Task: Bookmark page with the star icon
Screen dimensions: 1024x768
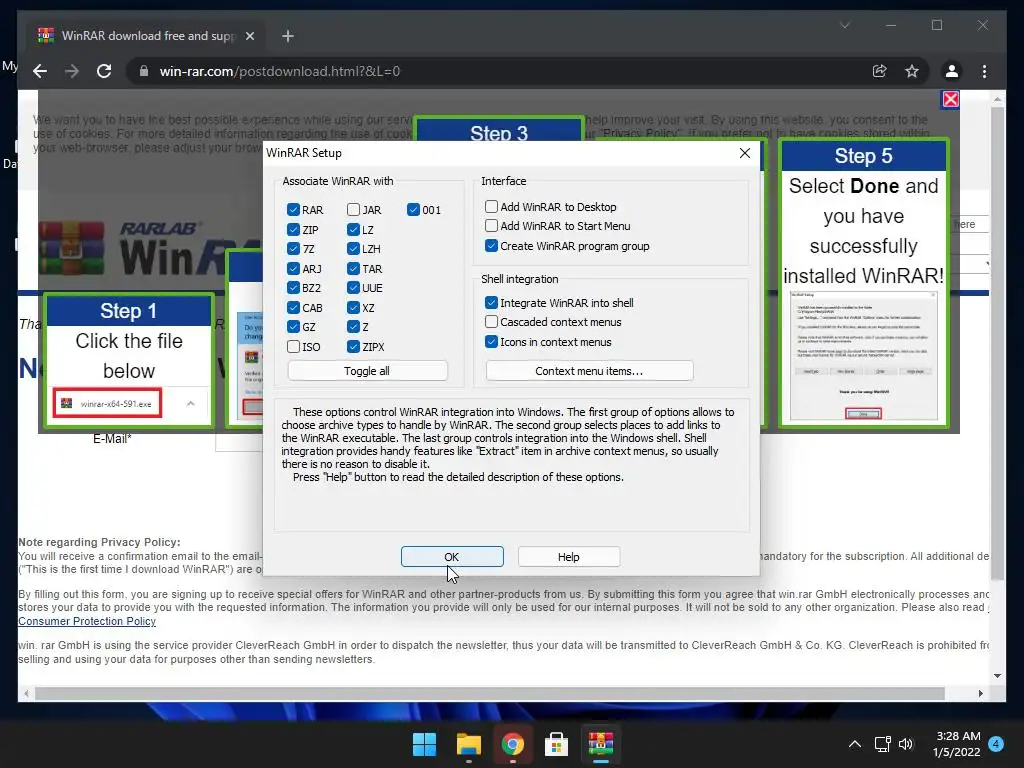Action: (x=912, y=71)
